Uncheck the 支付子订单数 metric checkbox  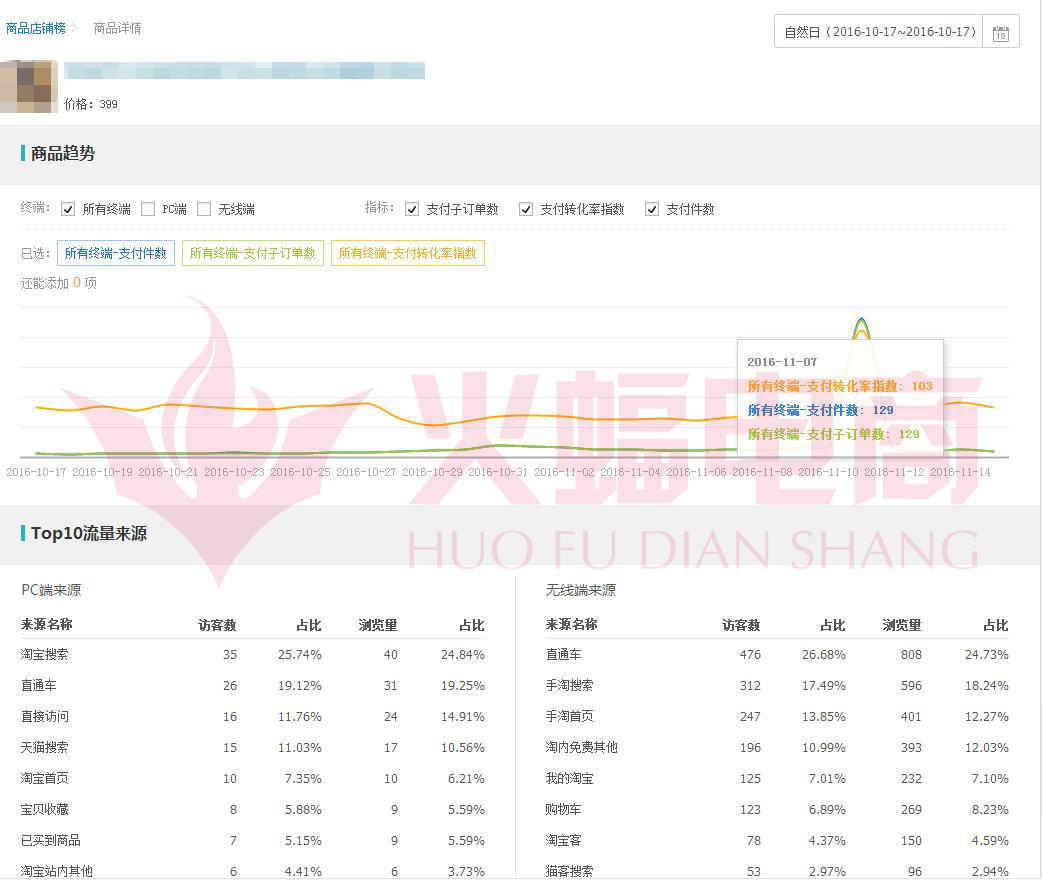pos(412,209)
